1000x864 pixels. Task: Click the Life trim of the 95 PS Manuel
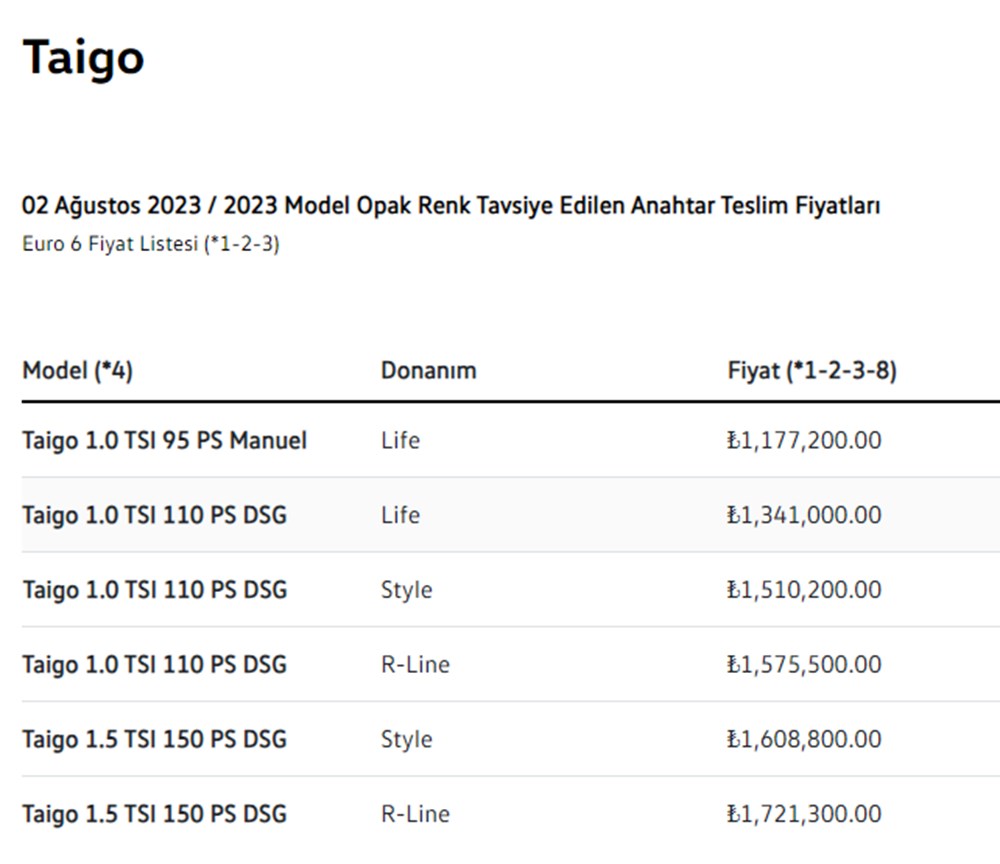click(400, 440)
